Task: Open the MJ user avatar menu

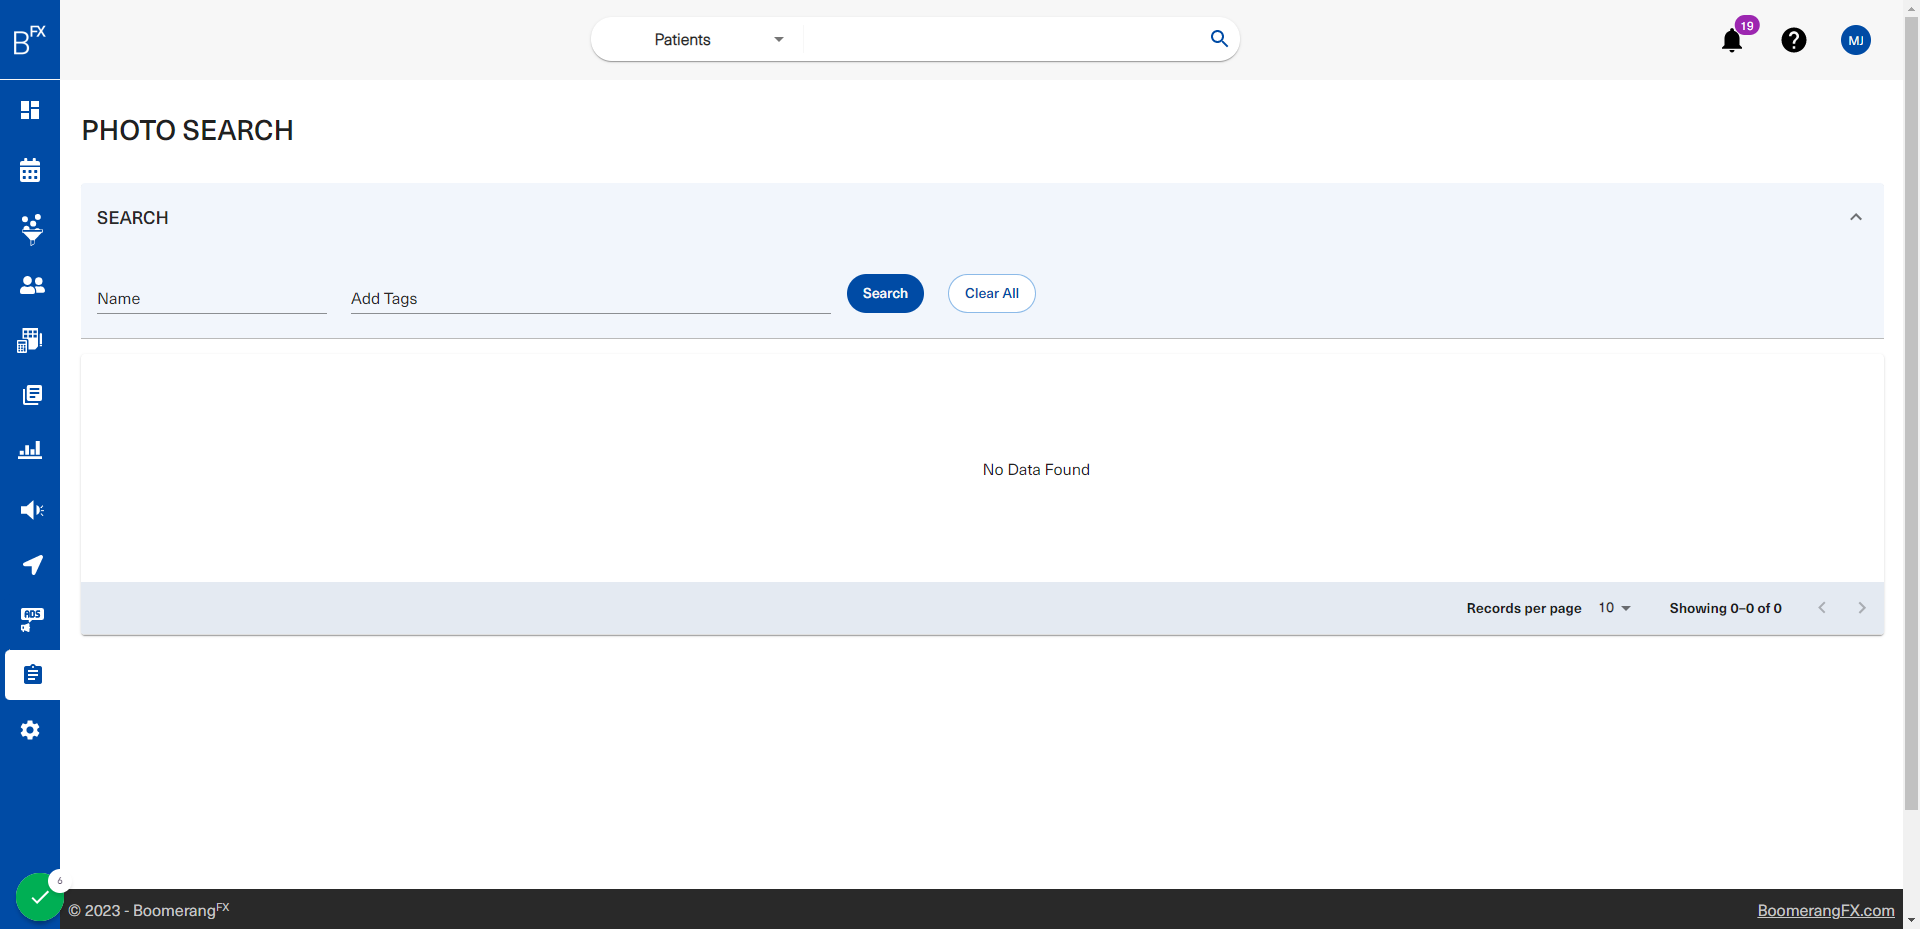Action: (x=1856, y=40)
